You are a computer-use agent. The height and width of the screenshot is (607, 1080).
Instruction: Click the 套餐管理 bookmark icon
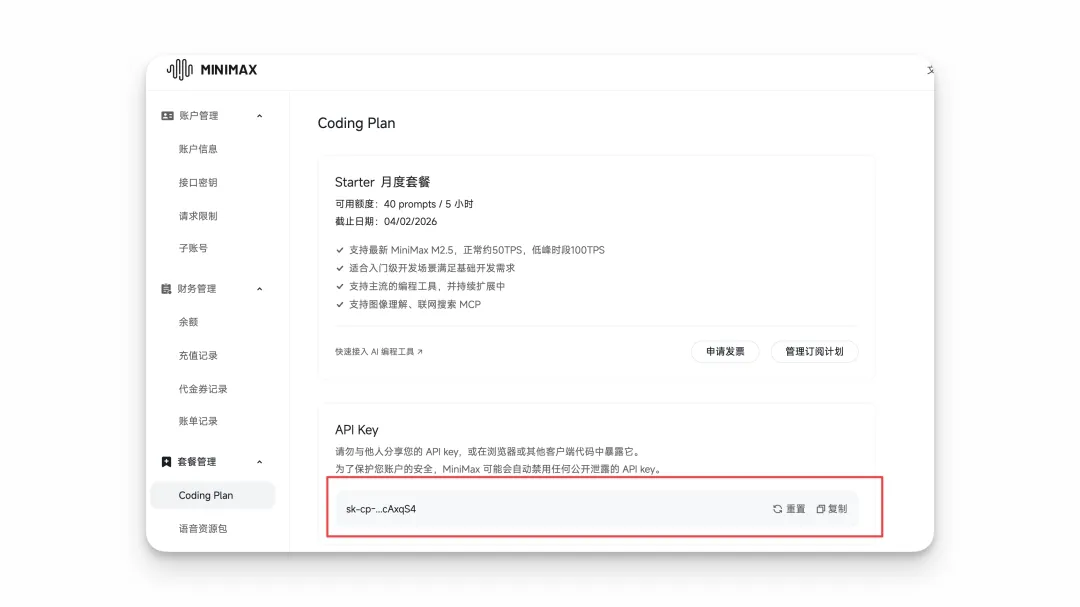point(167,462)
